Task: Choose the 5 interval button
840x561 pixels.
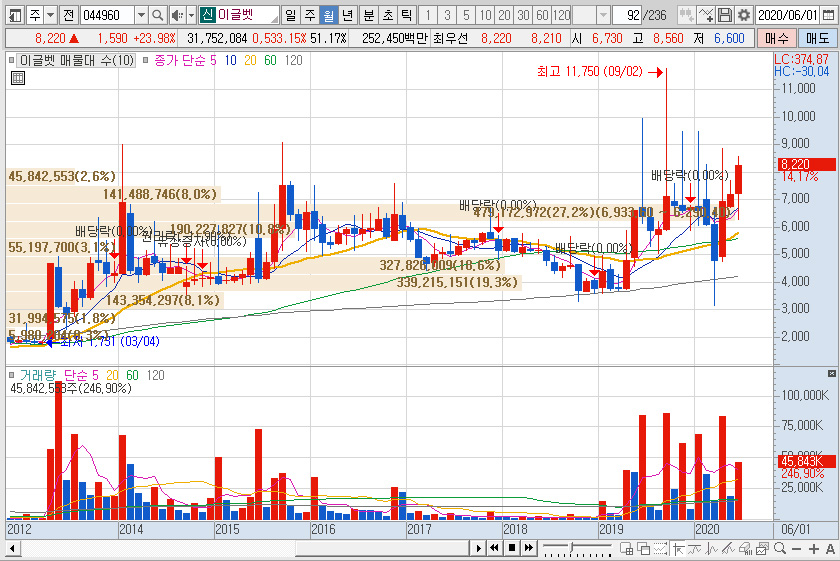Action: tap(466, 15)
